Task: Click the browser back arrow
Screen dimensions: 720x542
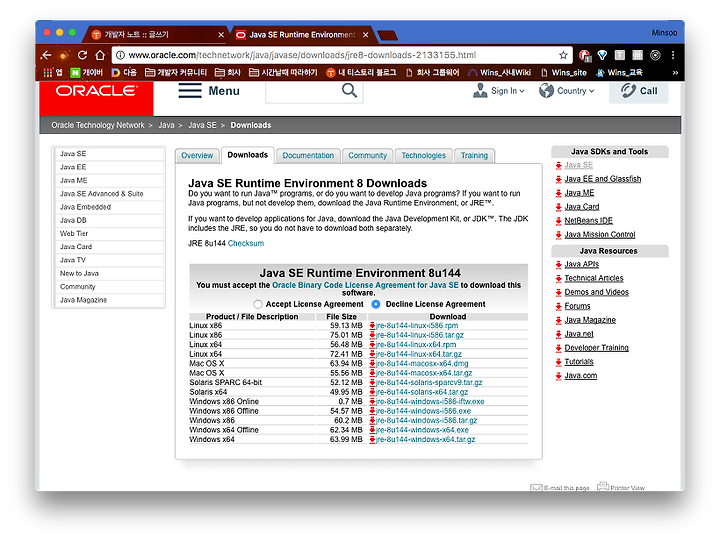Action: 46,56
